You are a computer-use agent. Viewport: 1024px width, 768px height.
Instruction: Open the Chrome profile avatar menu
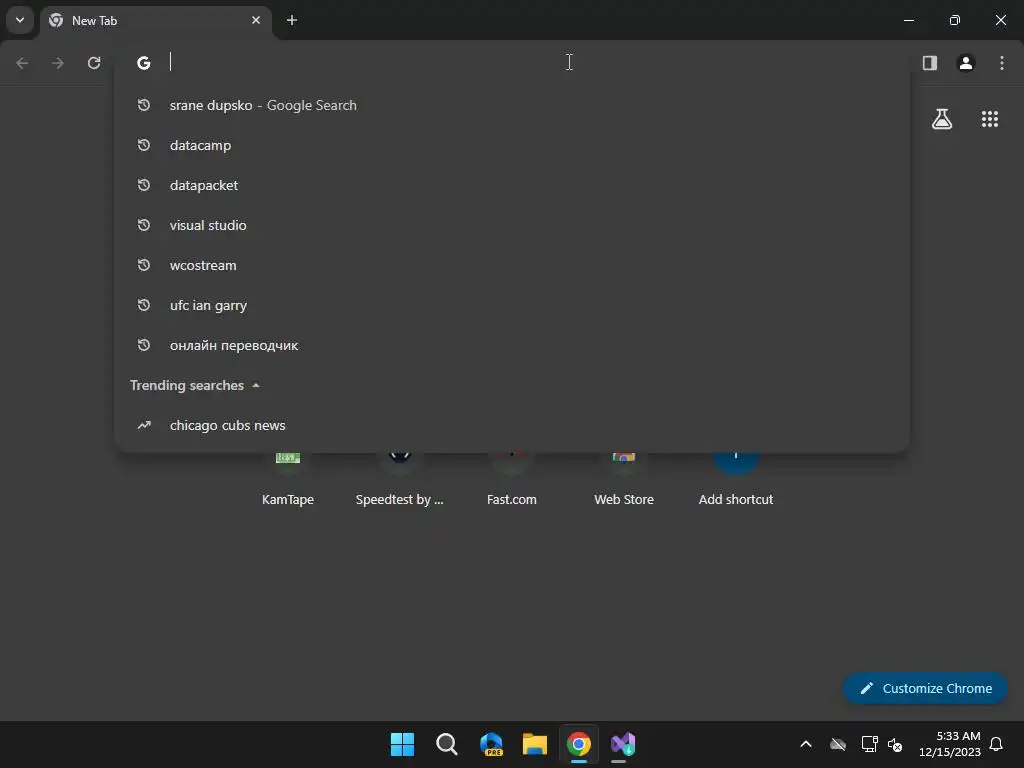click(x=966, y=63)
